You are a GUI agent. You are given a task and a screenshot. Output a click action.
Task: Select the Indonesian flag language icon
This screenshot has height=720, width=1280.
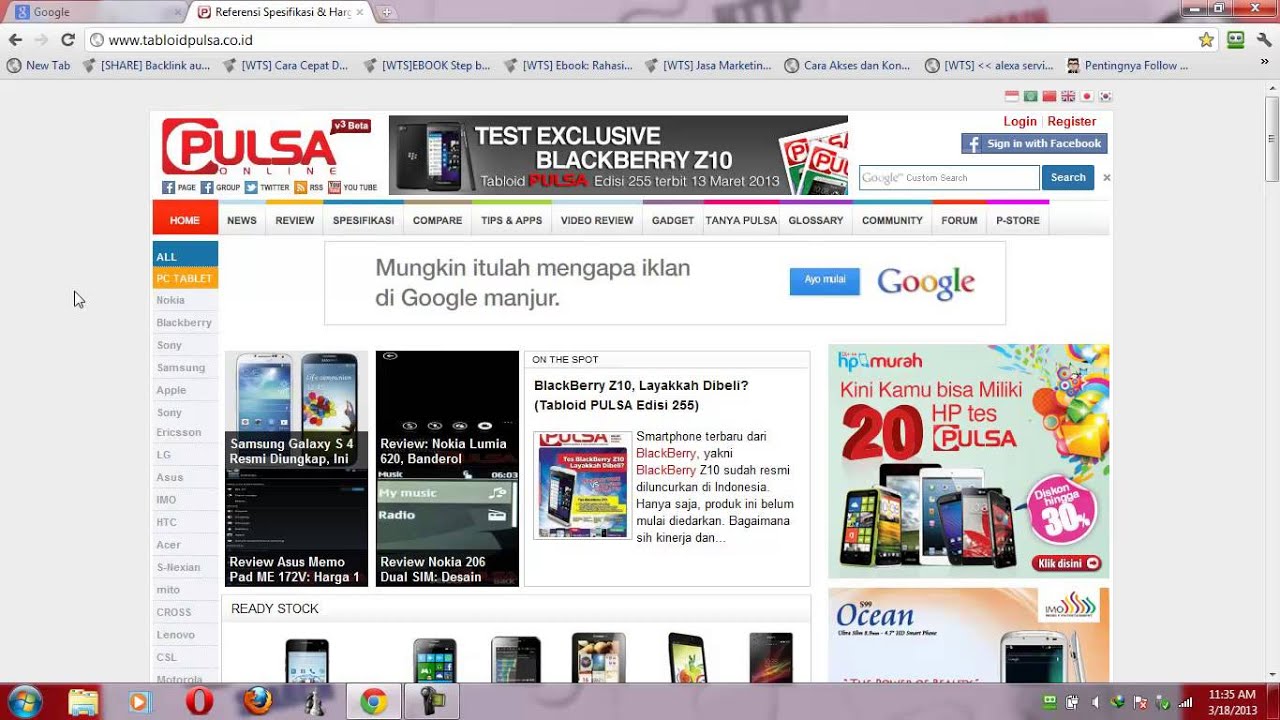click(1011, 97)
